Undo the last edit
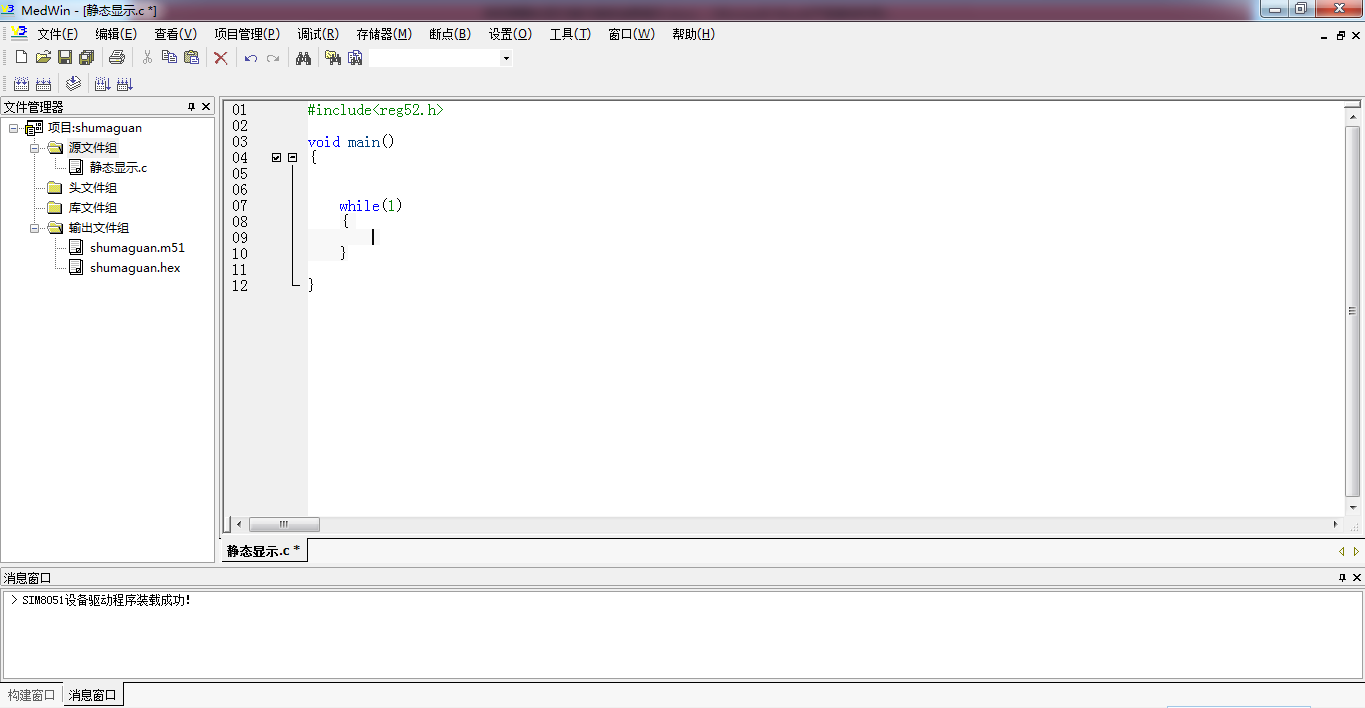This screenshot has height=708, width=1365. (x=251, y=58)
